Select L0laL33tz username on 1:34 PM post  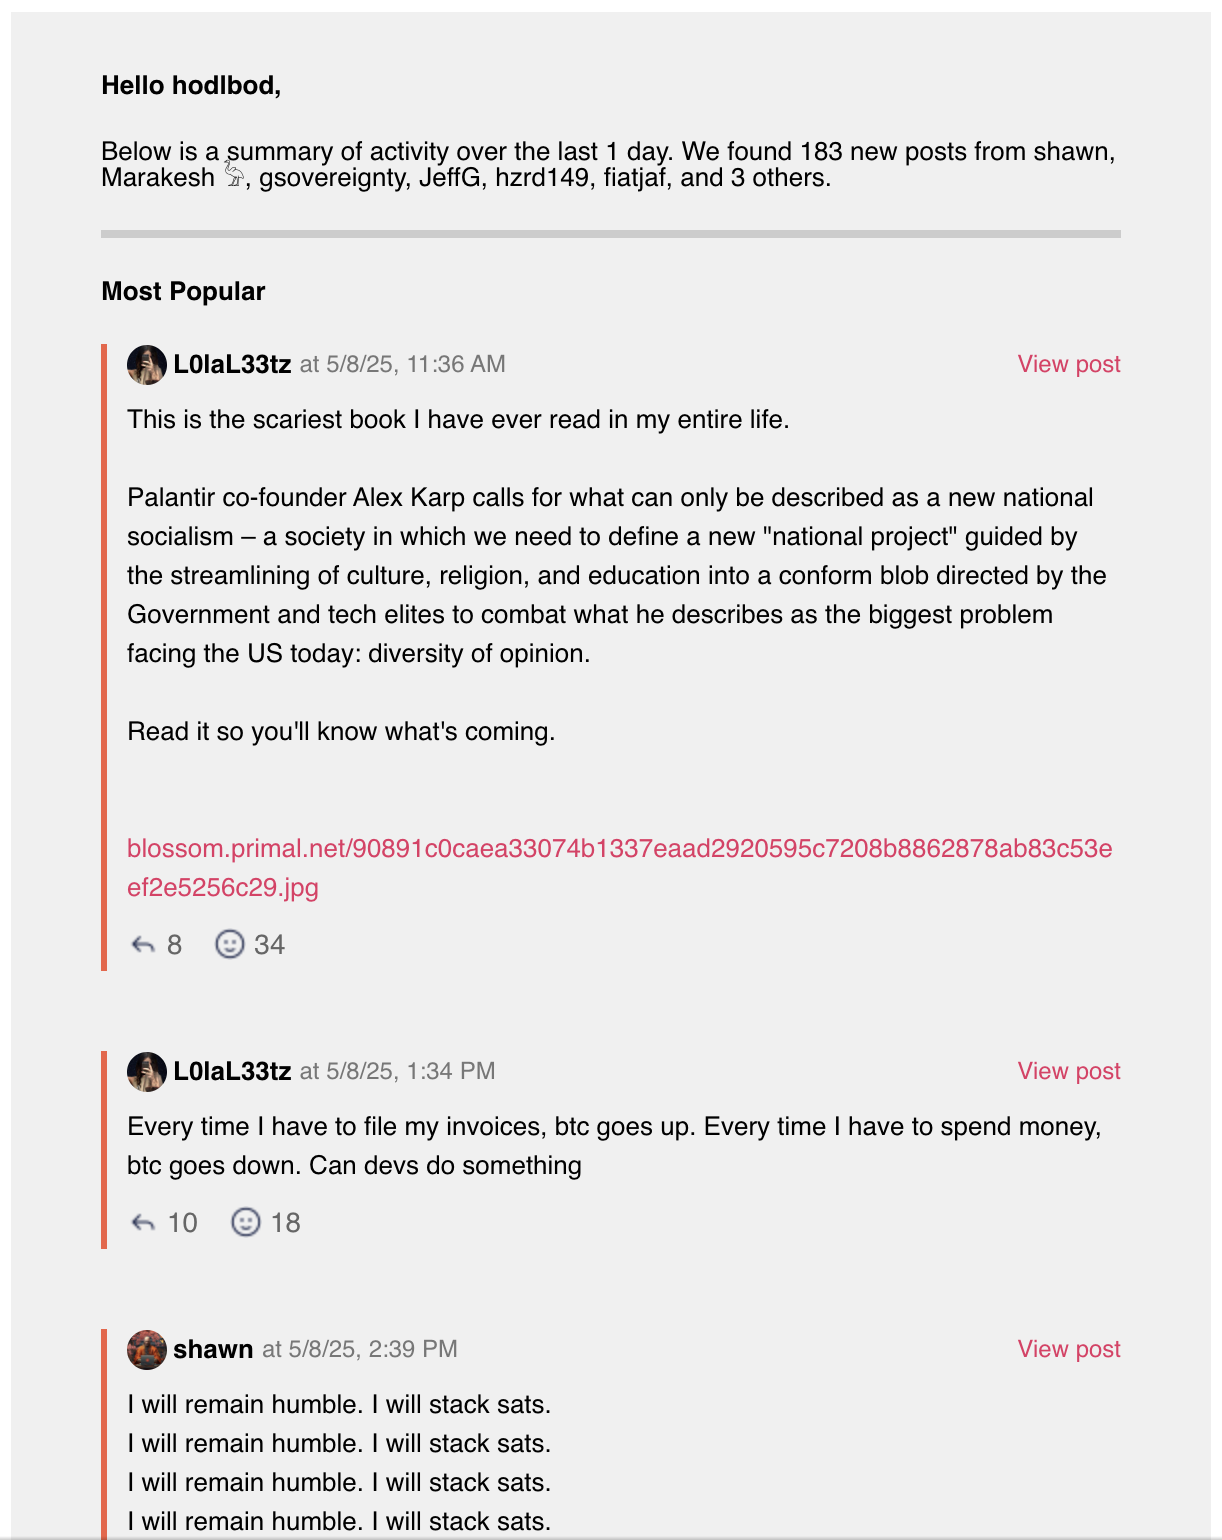coord(232,1072)
